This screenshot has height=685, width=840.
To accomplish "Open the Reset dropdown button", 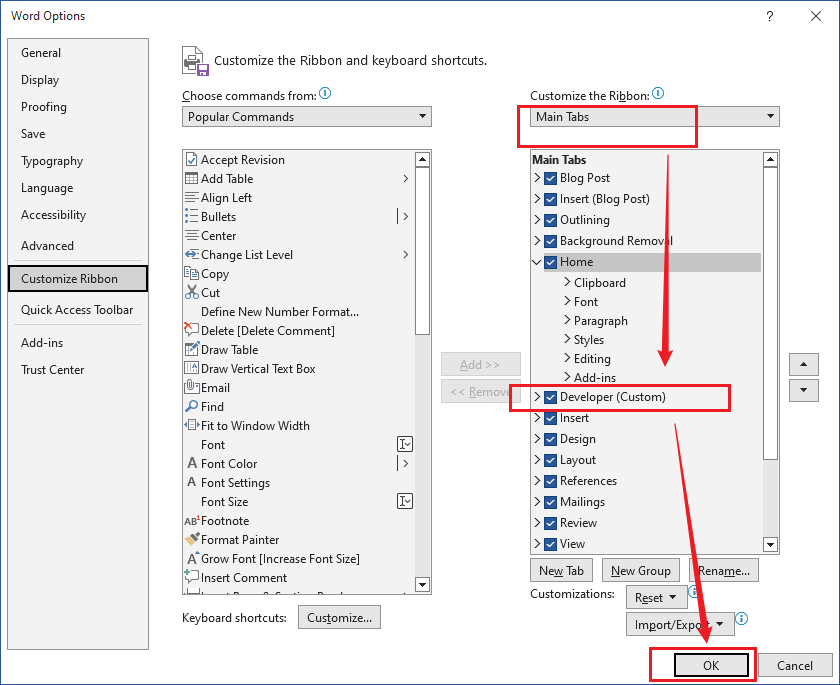I will coord(656,597).
